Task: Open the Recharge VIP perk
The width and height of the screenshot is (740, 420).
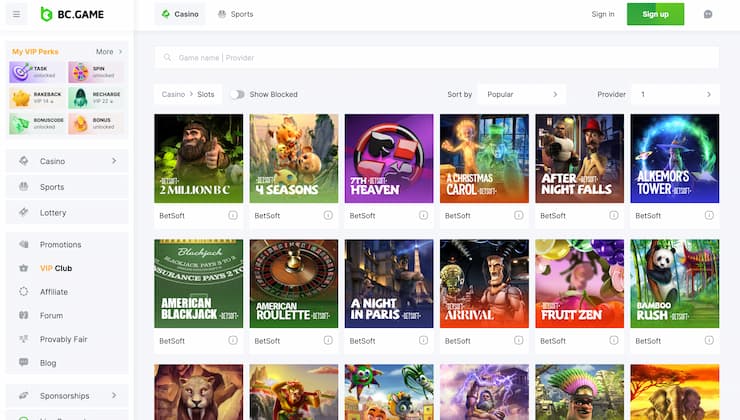Action: click(x=96, y=98)
